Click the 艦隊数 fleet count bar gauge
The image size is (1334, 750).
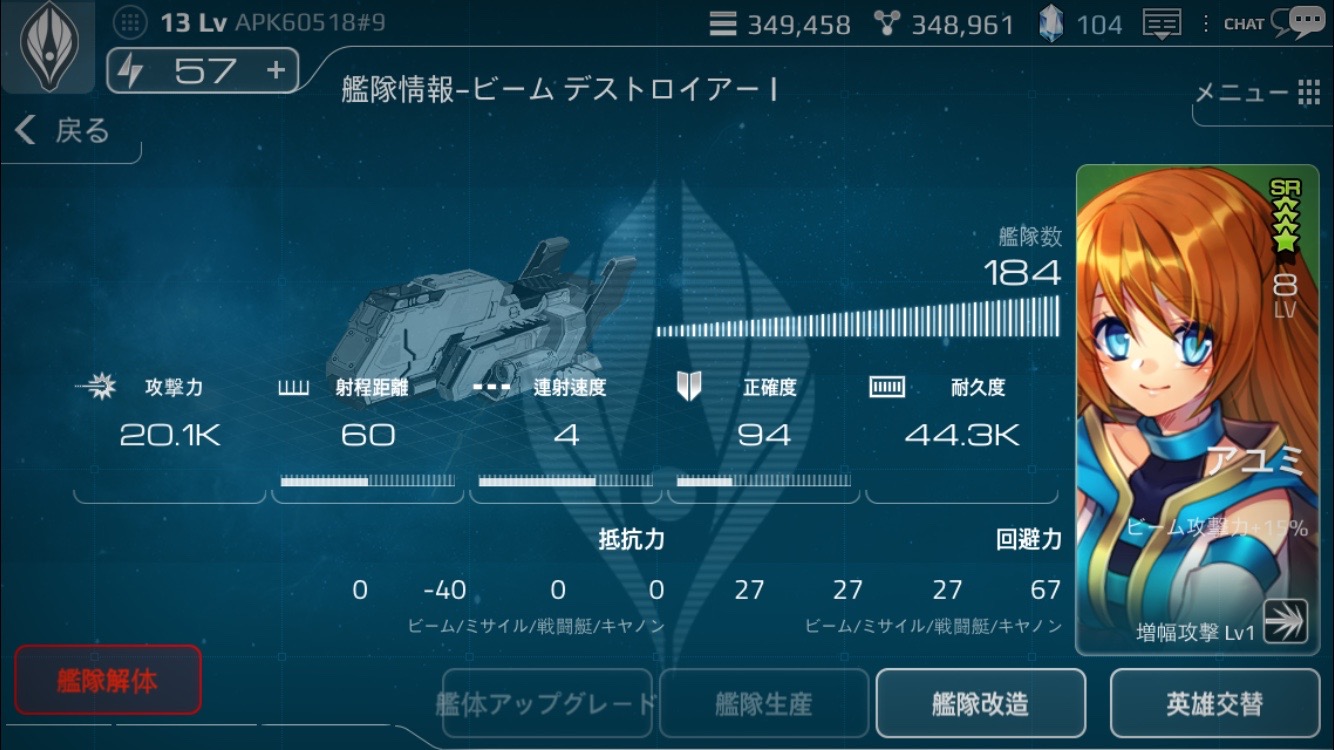pyautogui.click(x=858, y=316)
